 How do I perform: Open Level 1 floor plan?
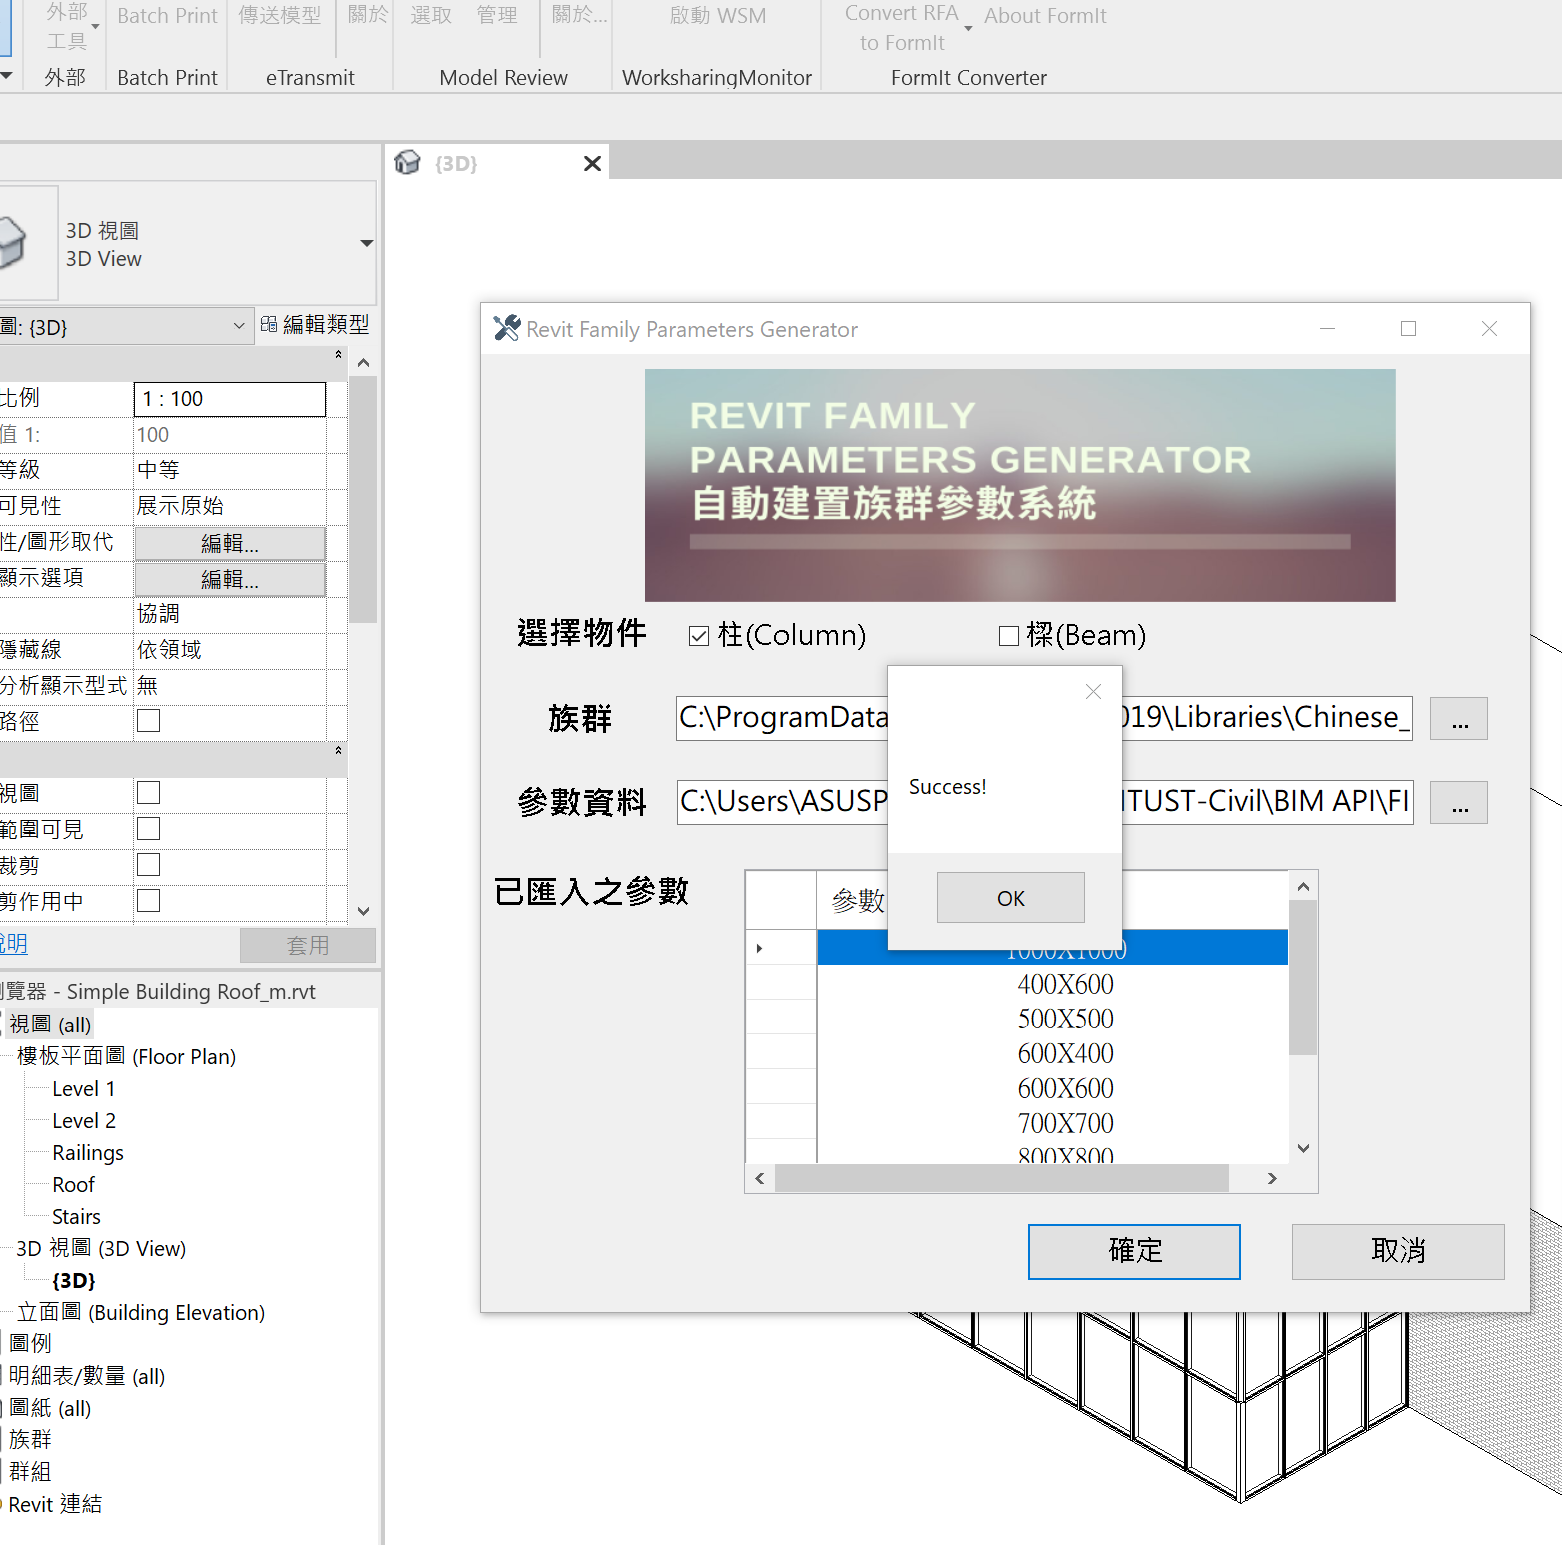click(83, 1088)
